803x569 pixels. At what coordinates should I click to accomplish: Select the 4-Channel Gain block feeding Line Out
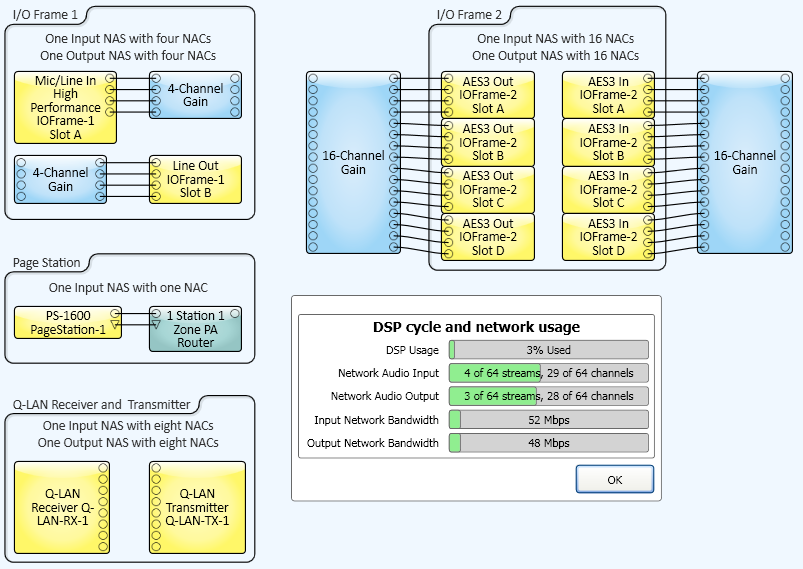tap(60, 180)
